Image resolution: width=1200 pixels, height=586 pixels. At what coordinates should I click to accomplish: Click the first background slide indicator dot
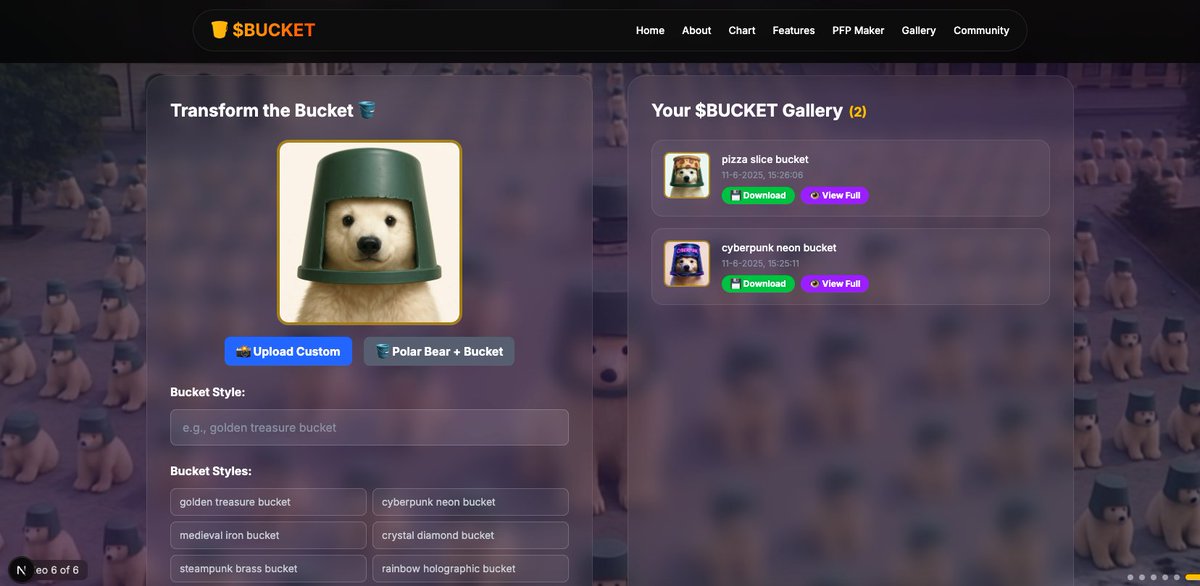point(1130,577)
